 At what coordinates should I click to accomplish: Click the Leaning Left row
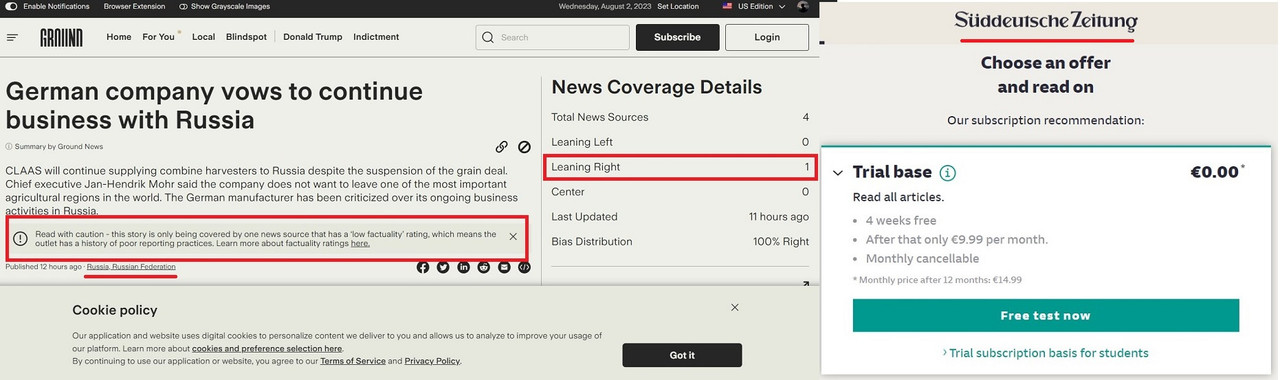680,142
